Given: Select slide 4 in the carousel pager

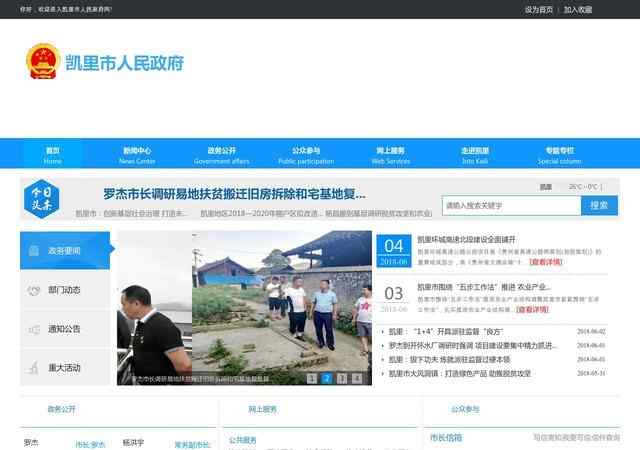Looking at the screenshot, I should coord(357,379).
